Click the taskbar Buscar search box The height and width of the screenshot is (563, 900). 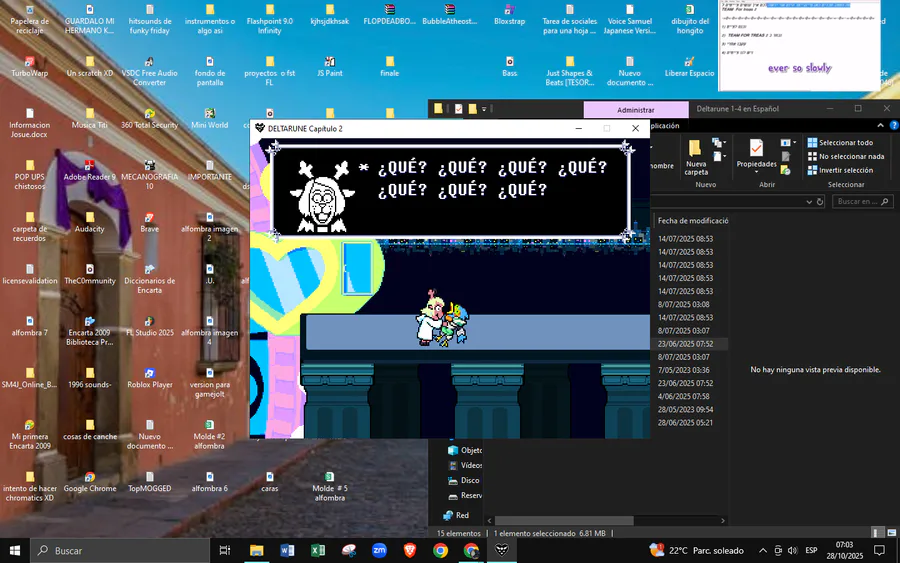click(x=119, y=550)
